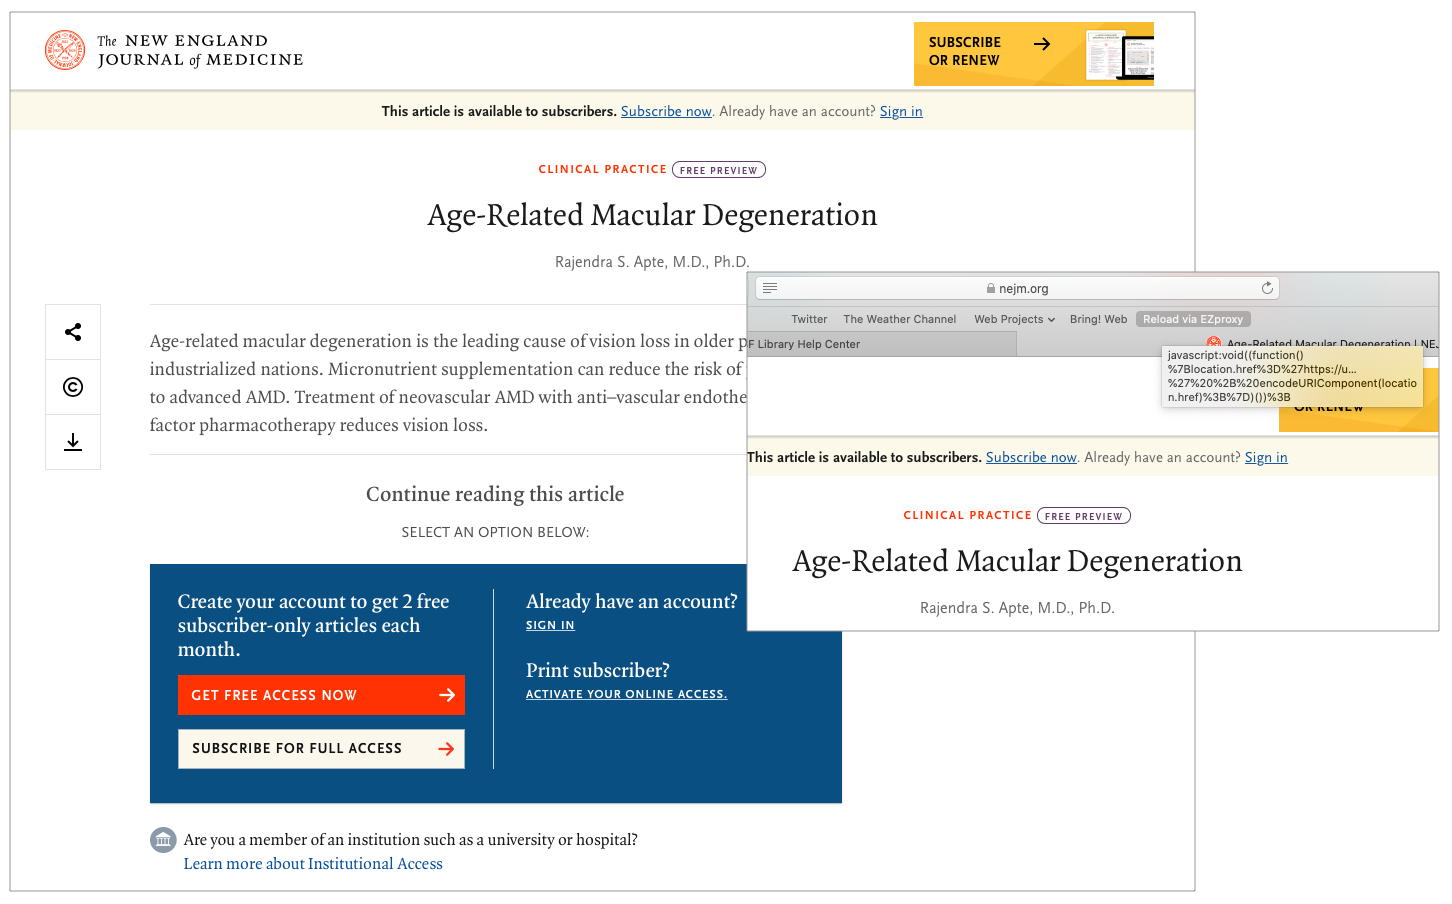
Task: Open Twitter bookmark in favorites bar
Action: [x=809, y=319]
